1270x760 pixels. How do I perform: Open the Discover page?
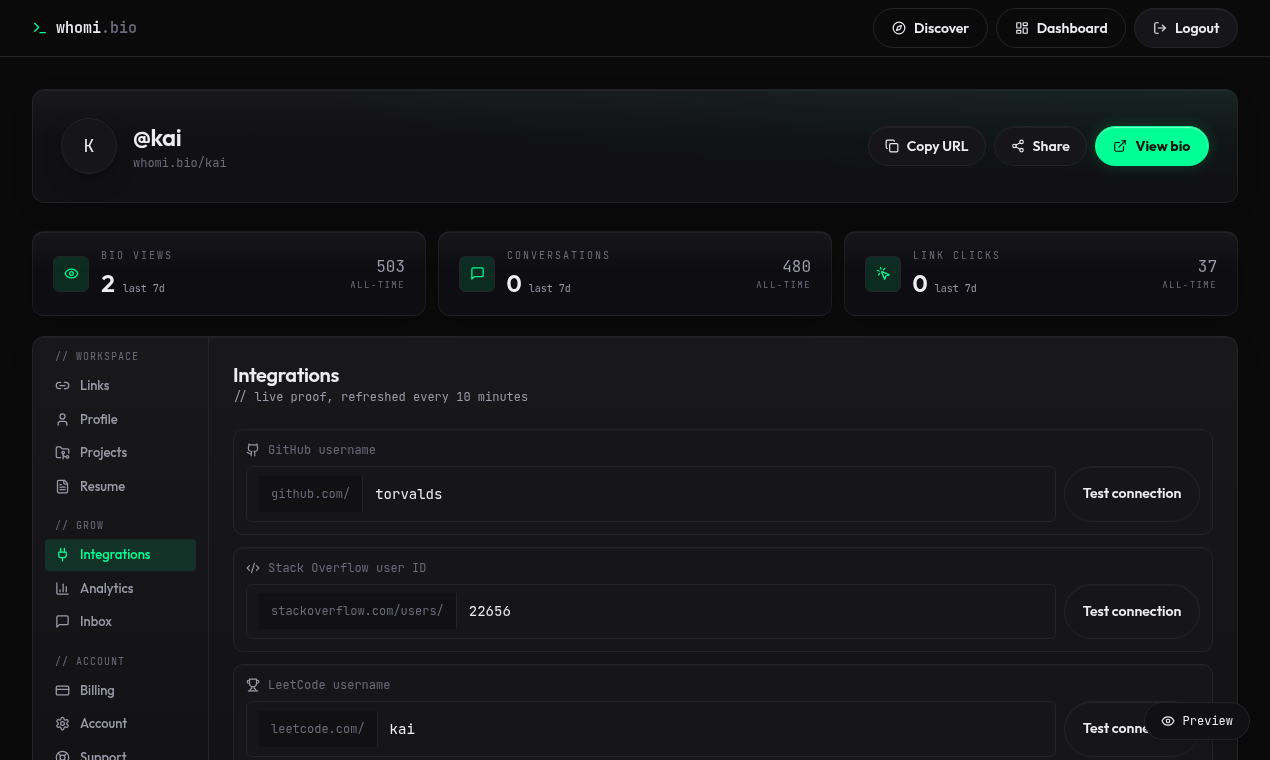pos(930,28)
